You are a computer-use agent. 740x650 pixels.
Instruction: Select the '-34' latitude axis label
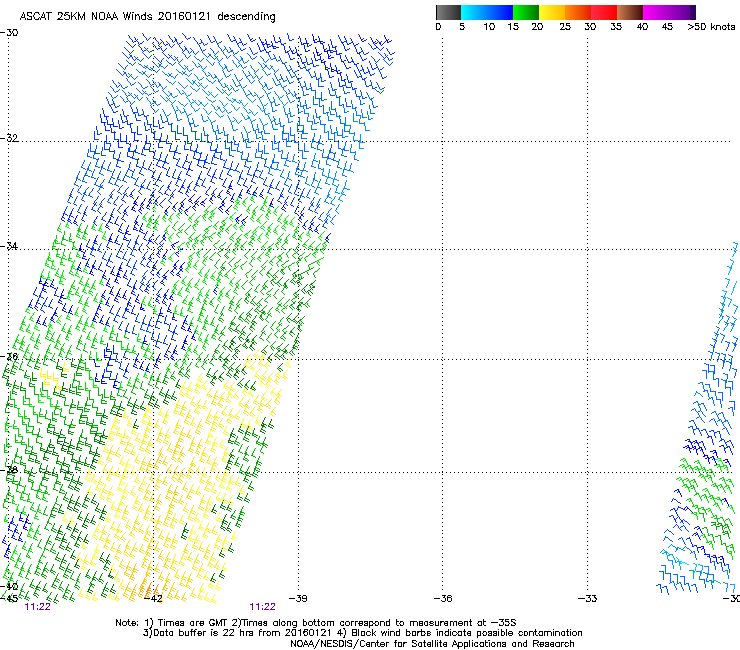coord(9,246)
